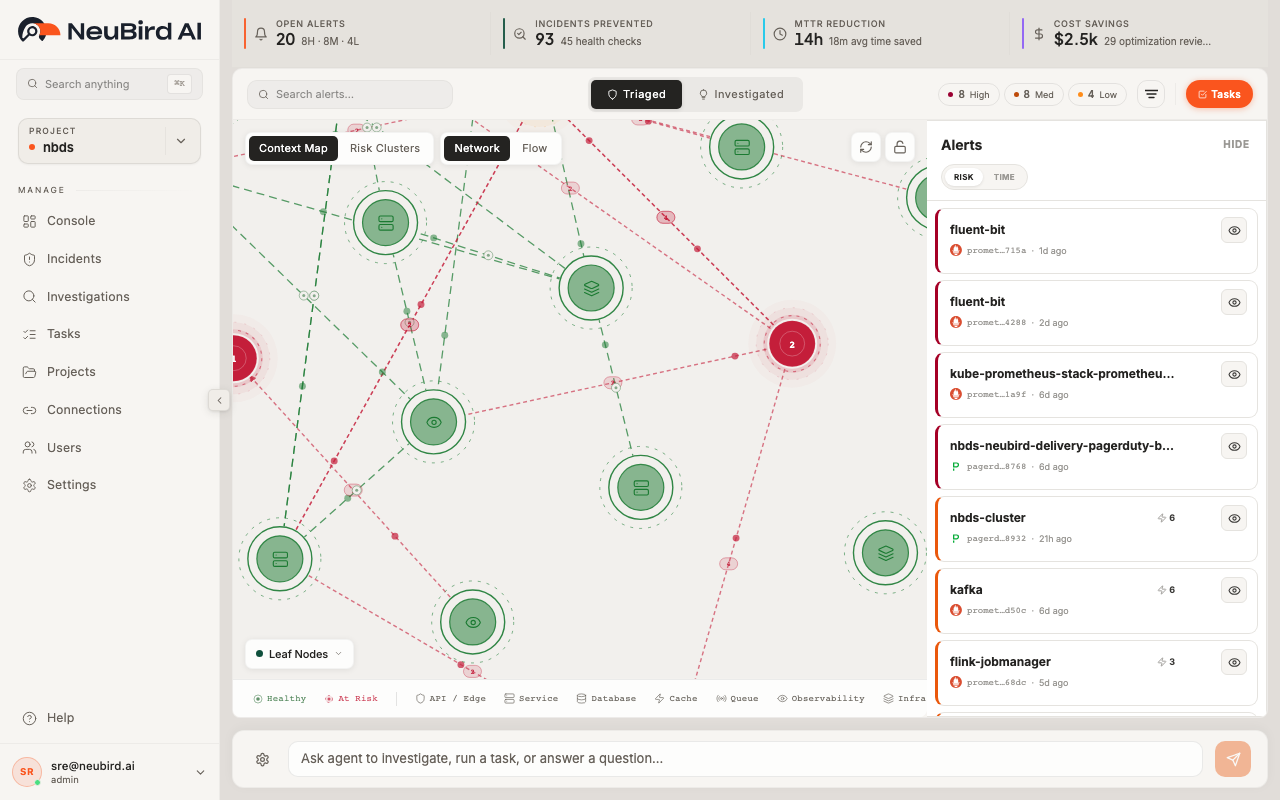Filter by the 8 High severity chip
The image size is (1280, 800).
click(x=968, y=94)
